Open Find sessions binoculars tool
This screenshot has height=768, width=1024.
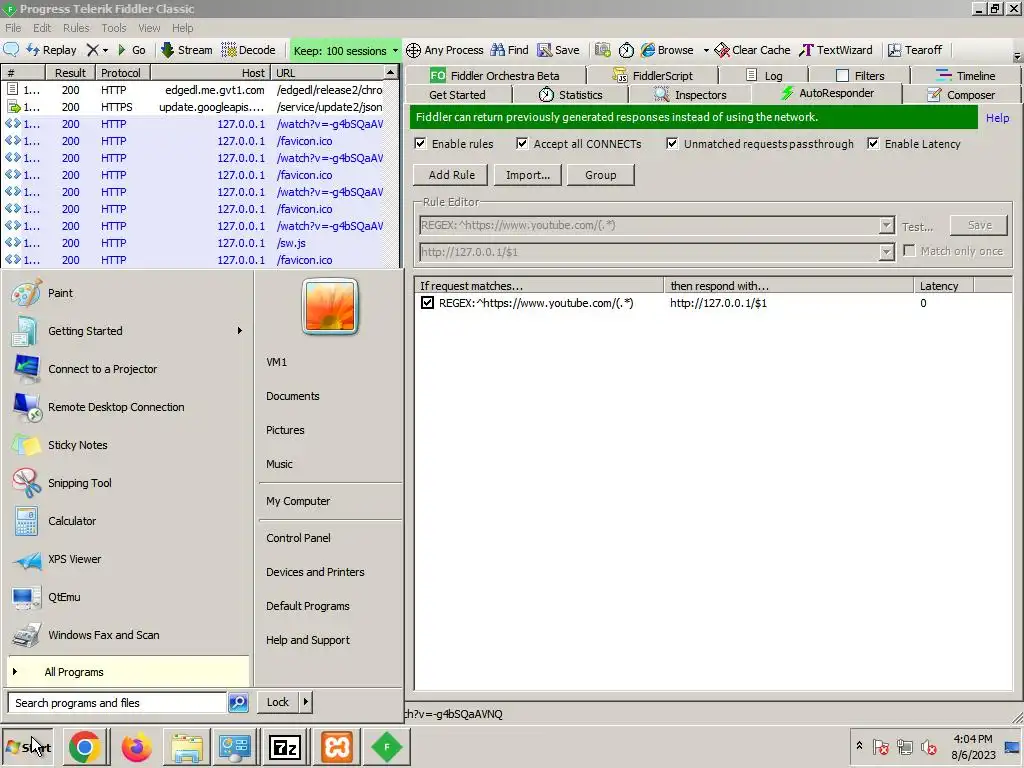pos(509,50)
